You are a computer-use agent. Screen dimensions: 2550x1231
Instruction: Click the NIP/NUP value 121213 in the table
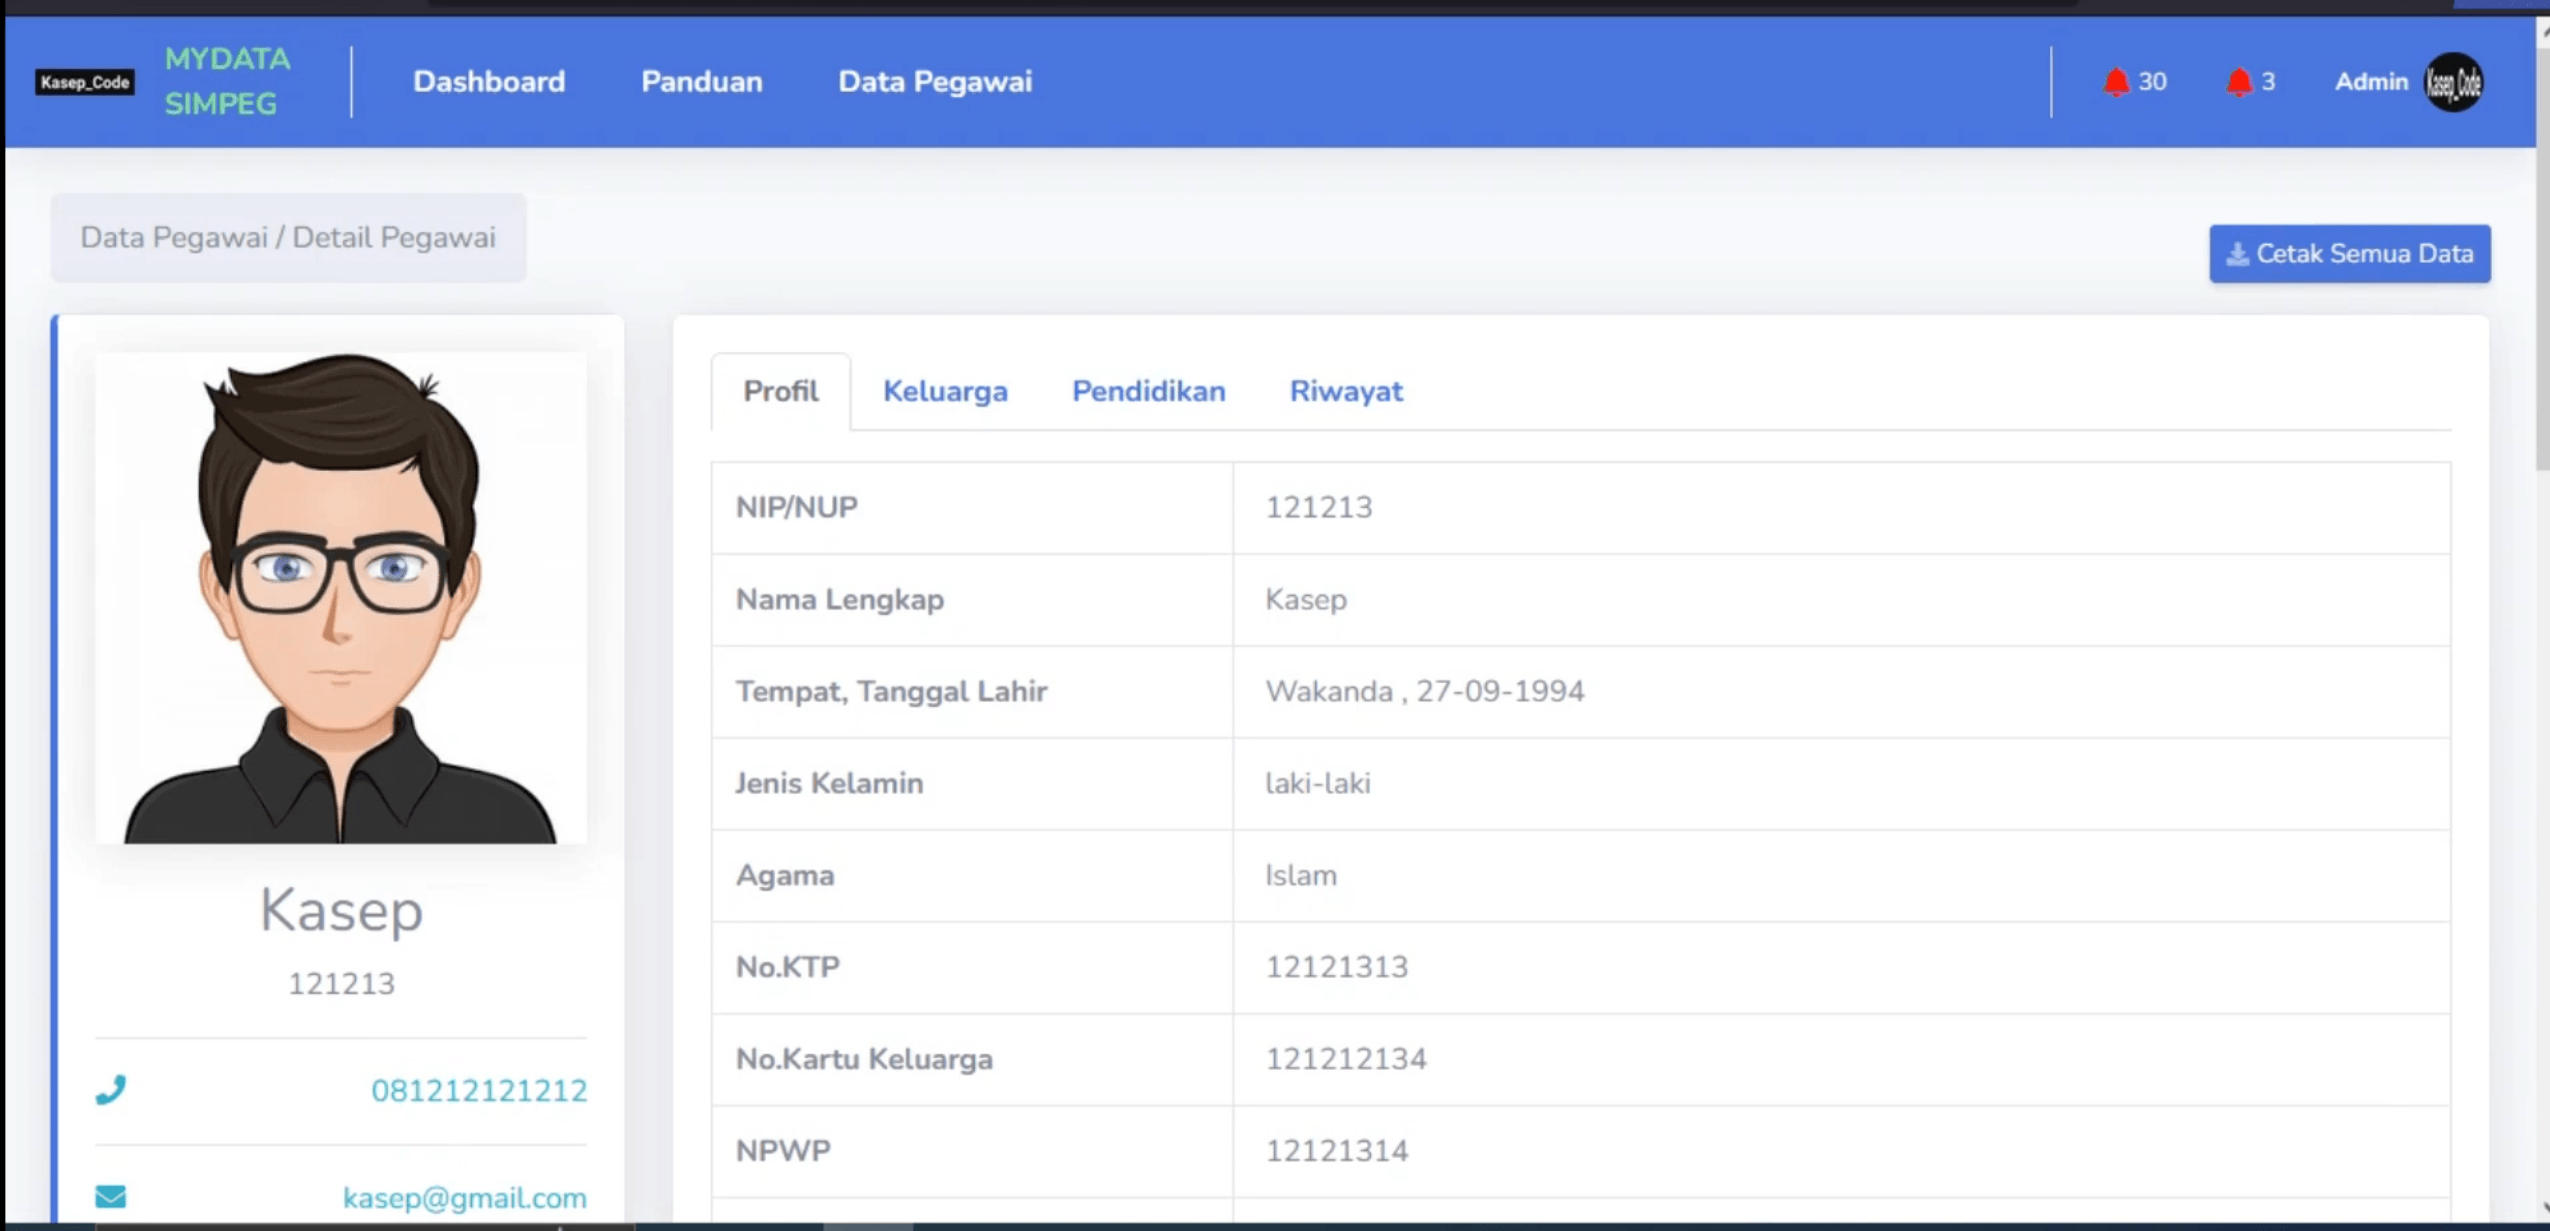click(1319, 508)
